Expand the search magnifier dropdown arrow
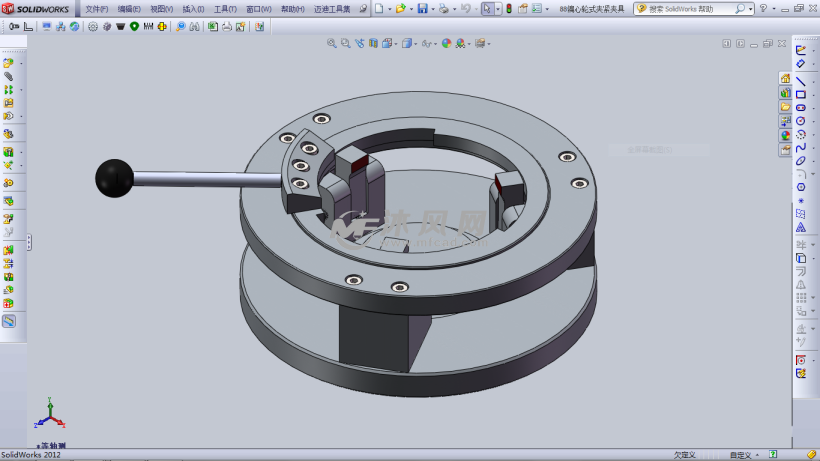820x461 pixels. click(x=750, y=9)
